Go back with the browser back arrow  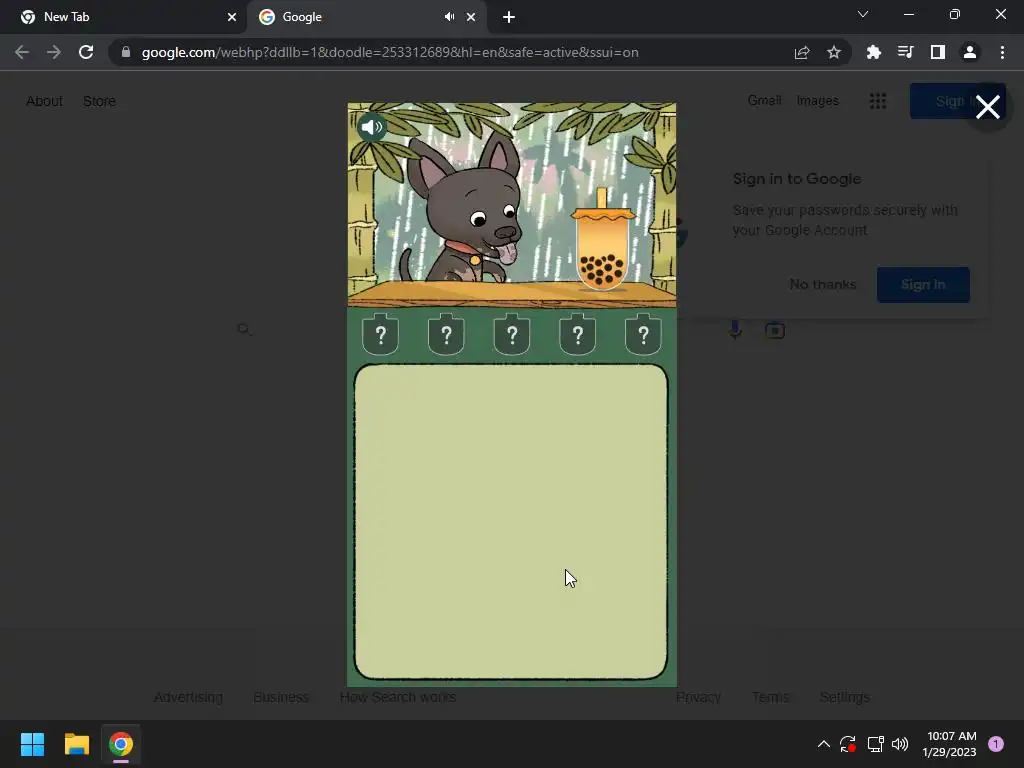[x=22, y=52]
